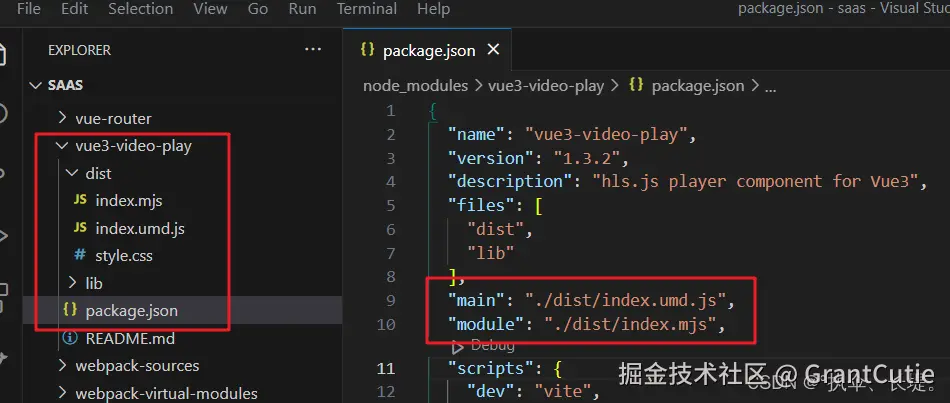The image size is (950, 403).
Task: Click the "dist" string on line 6
Action: click(x=496, y=229)
